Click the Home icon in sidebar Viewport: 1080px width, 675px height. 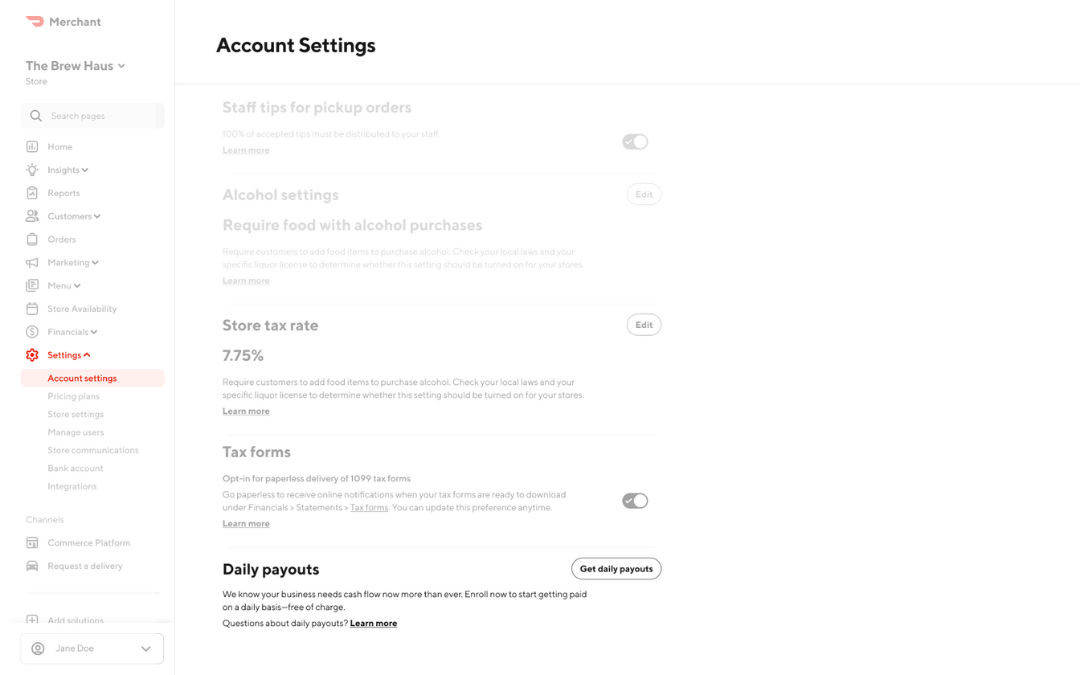click(x=32, y=146)
